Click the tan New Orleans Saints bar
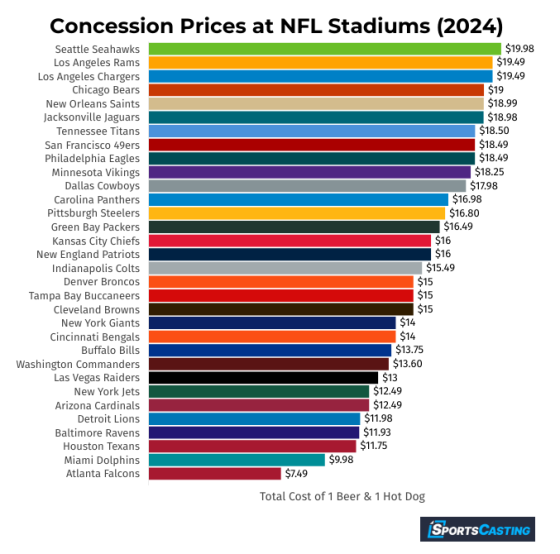The width and height of the screenshot is (560, 554). click(316, 104)
